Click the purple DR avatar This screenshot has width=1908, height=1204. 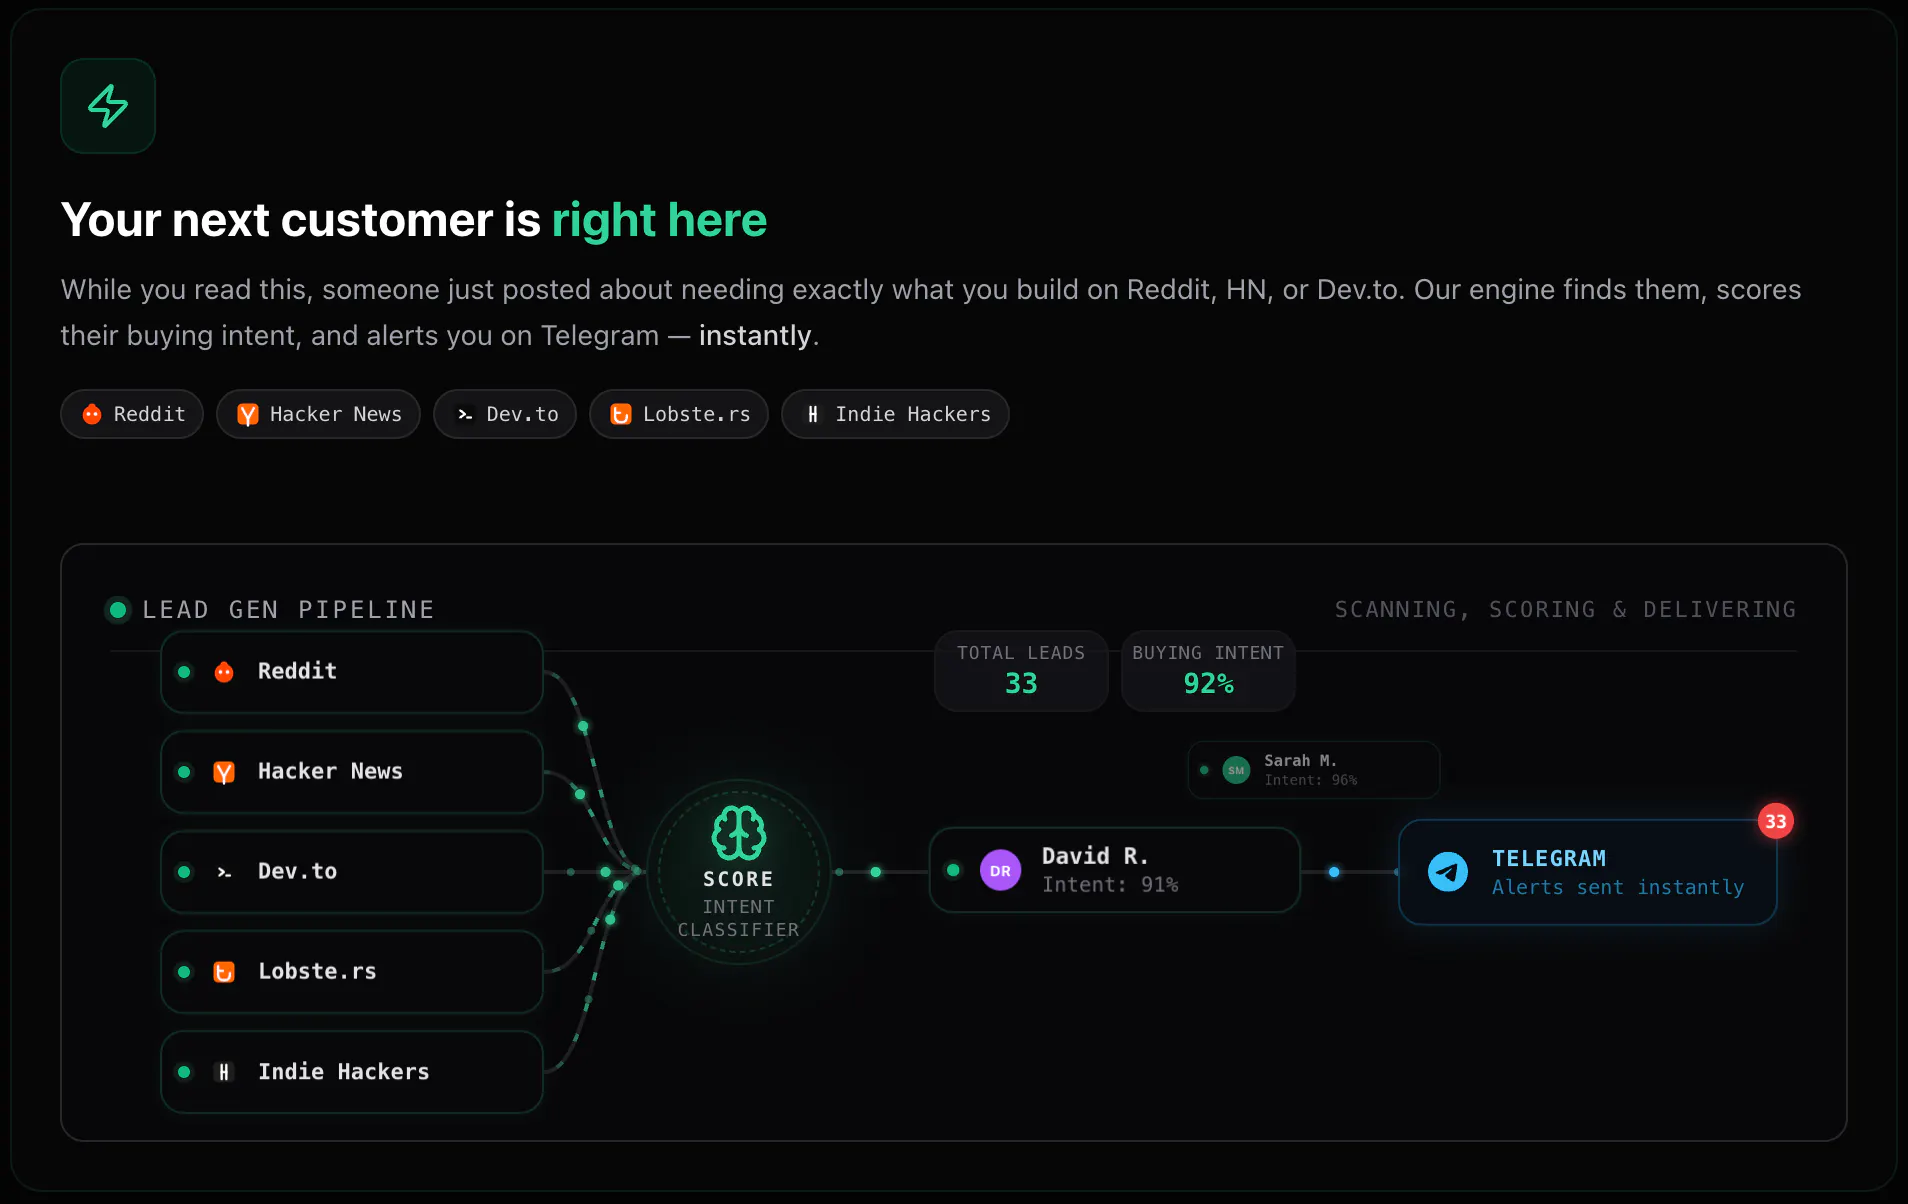pyautogui.click(x=1000, y=870)
